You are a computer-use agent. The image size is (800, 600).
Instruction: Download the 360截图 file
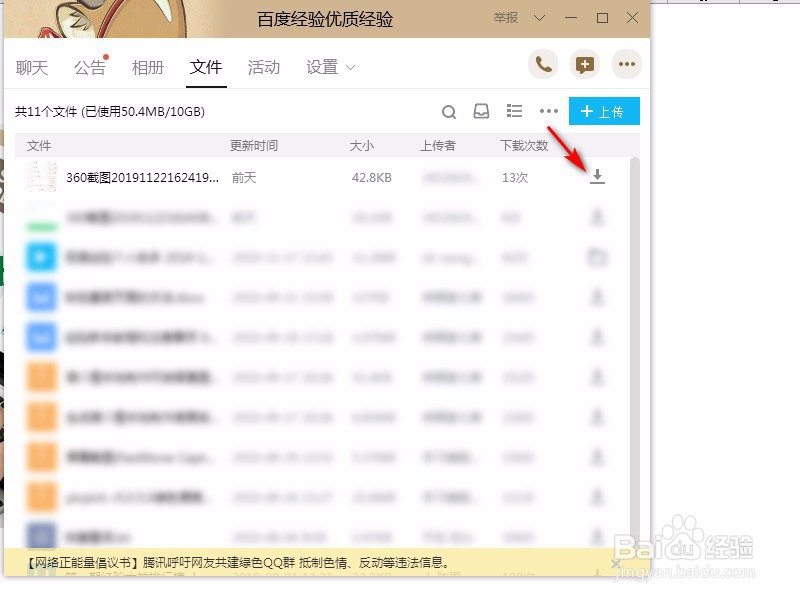[x=597, y=177]
